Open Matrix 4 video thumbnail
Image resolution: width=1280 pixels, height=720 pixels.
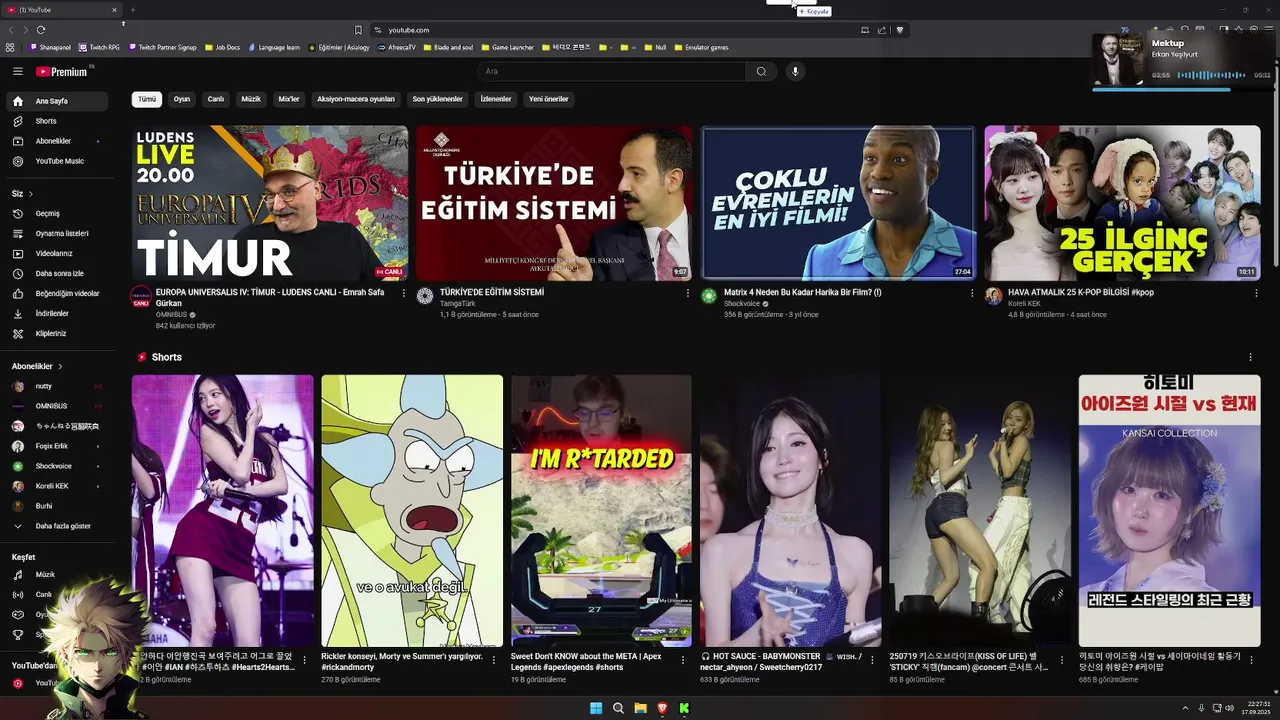pyautogui.click(x=838, y=203)
